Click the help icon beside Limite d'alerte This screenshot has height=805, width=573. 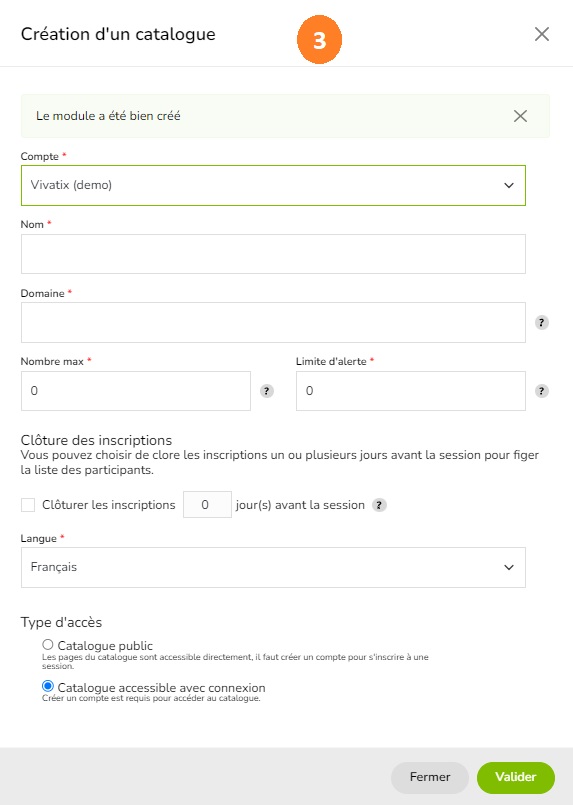coord(542,391)
